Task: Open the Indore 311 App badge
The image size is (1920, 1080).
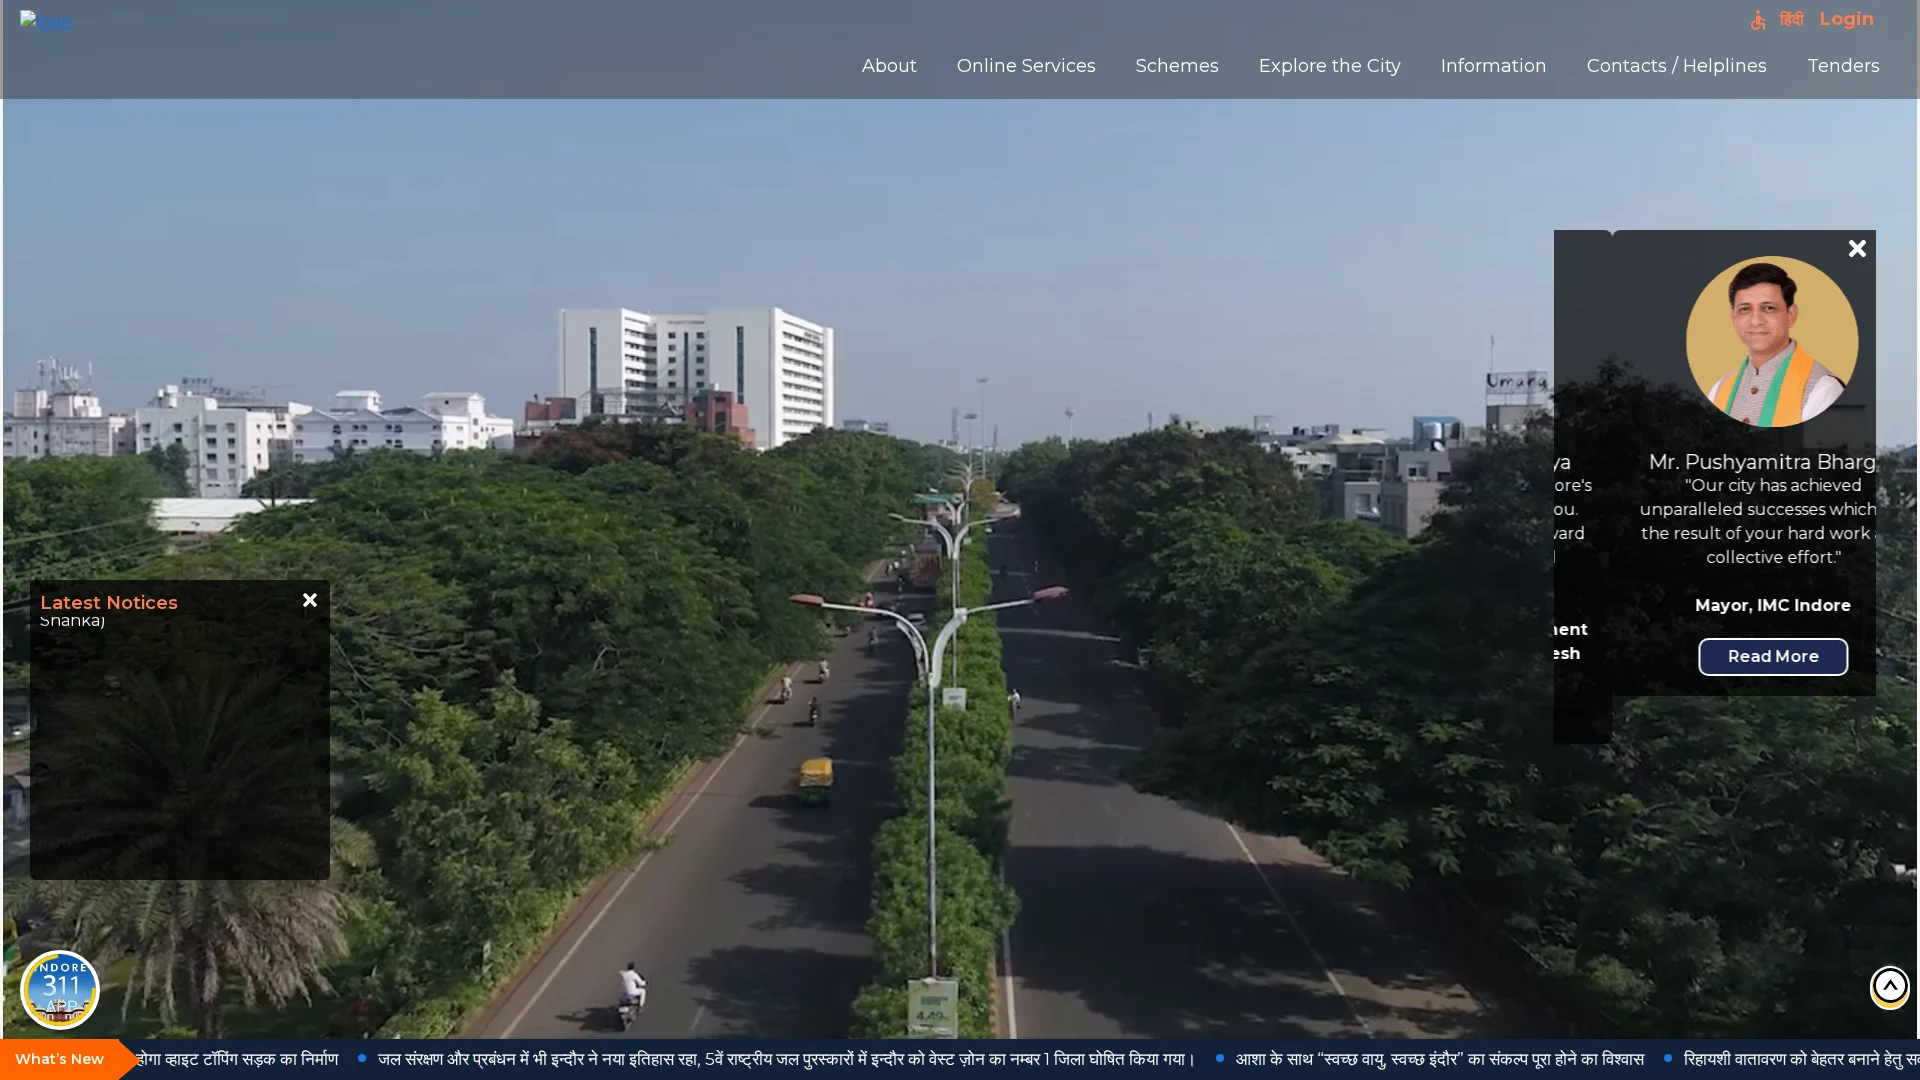Action: click(x=60, y=990)
